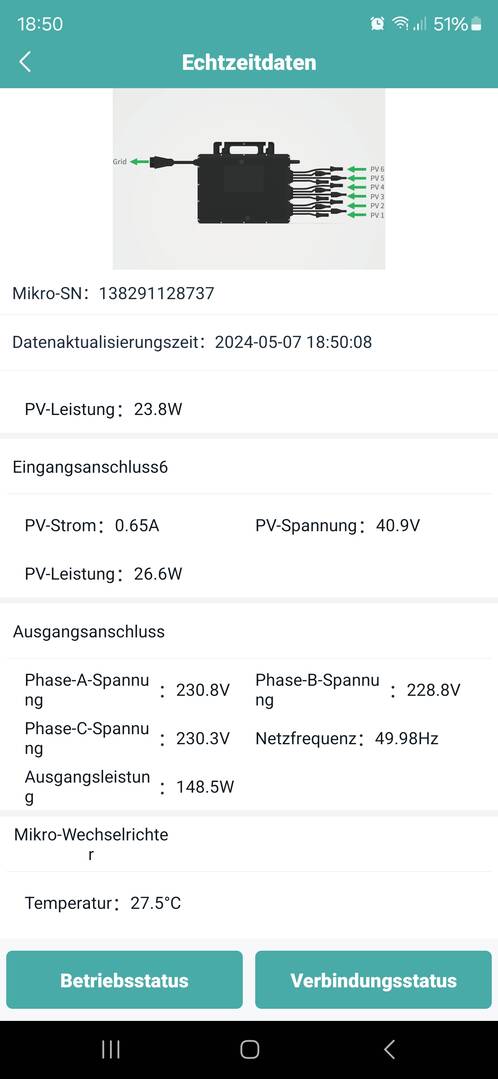
Task: Tap the battery indicator icon
Action: (477, 24)
